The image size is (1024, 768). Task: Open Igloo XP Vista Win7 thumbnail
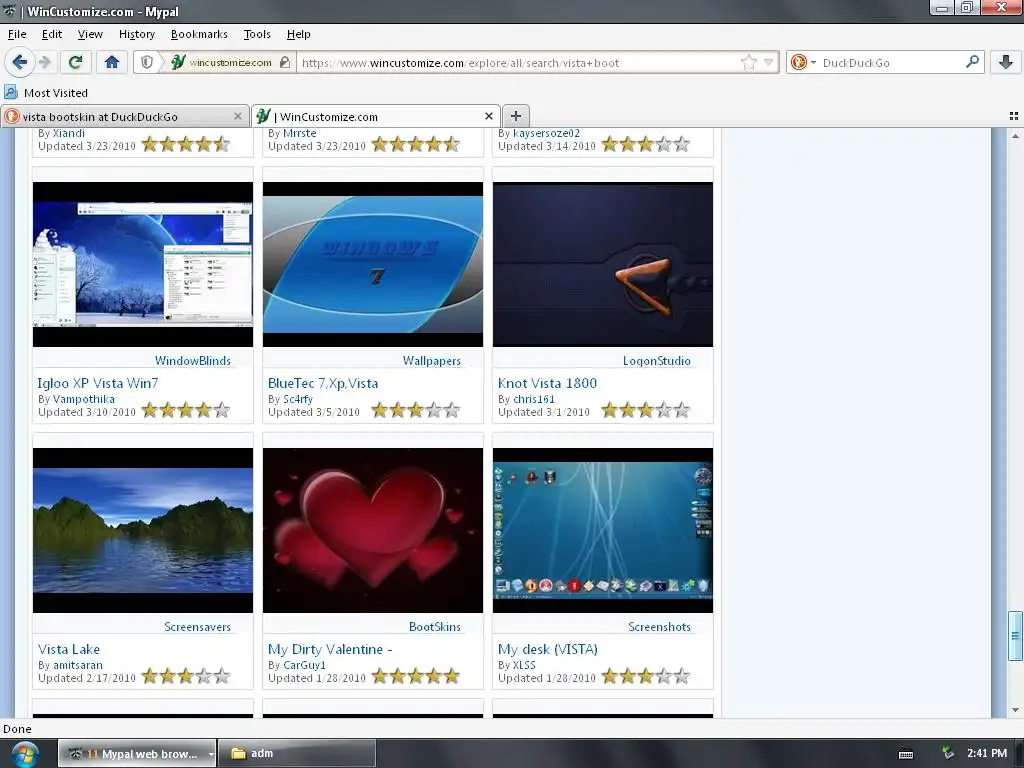pos(143,264)
